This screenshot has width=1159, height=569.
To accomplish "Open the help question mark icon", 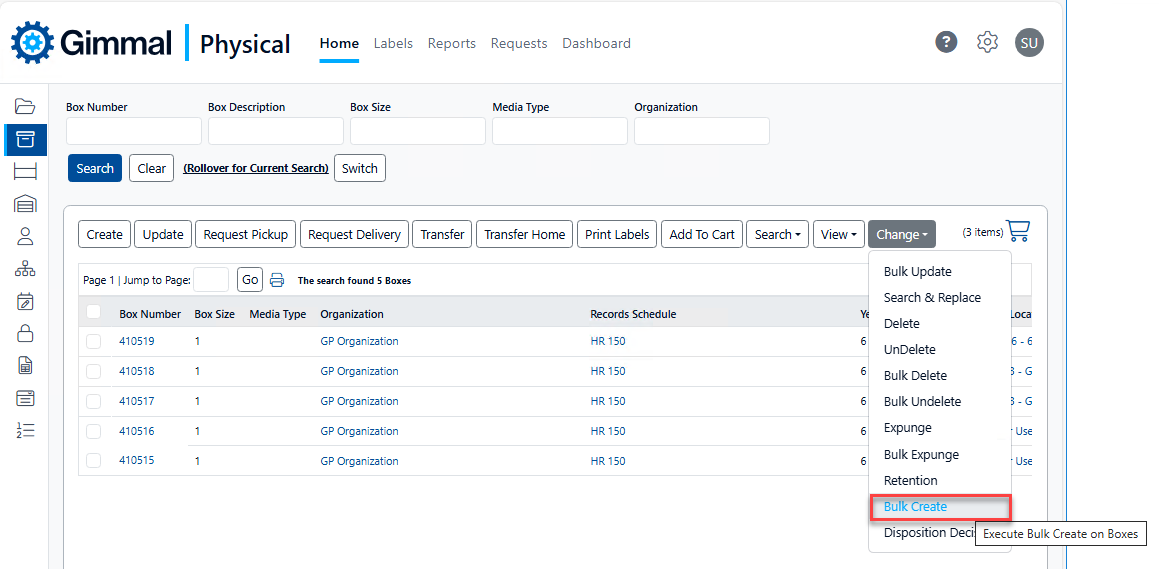I will tap(946, 42).
